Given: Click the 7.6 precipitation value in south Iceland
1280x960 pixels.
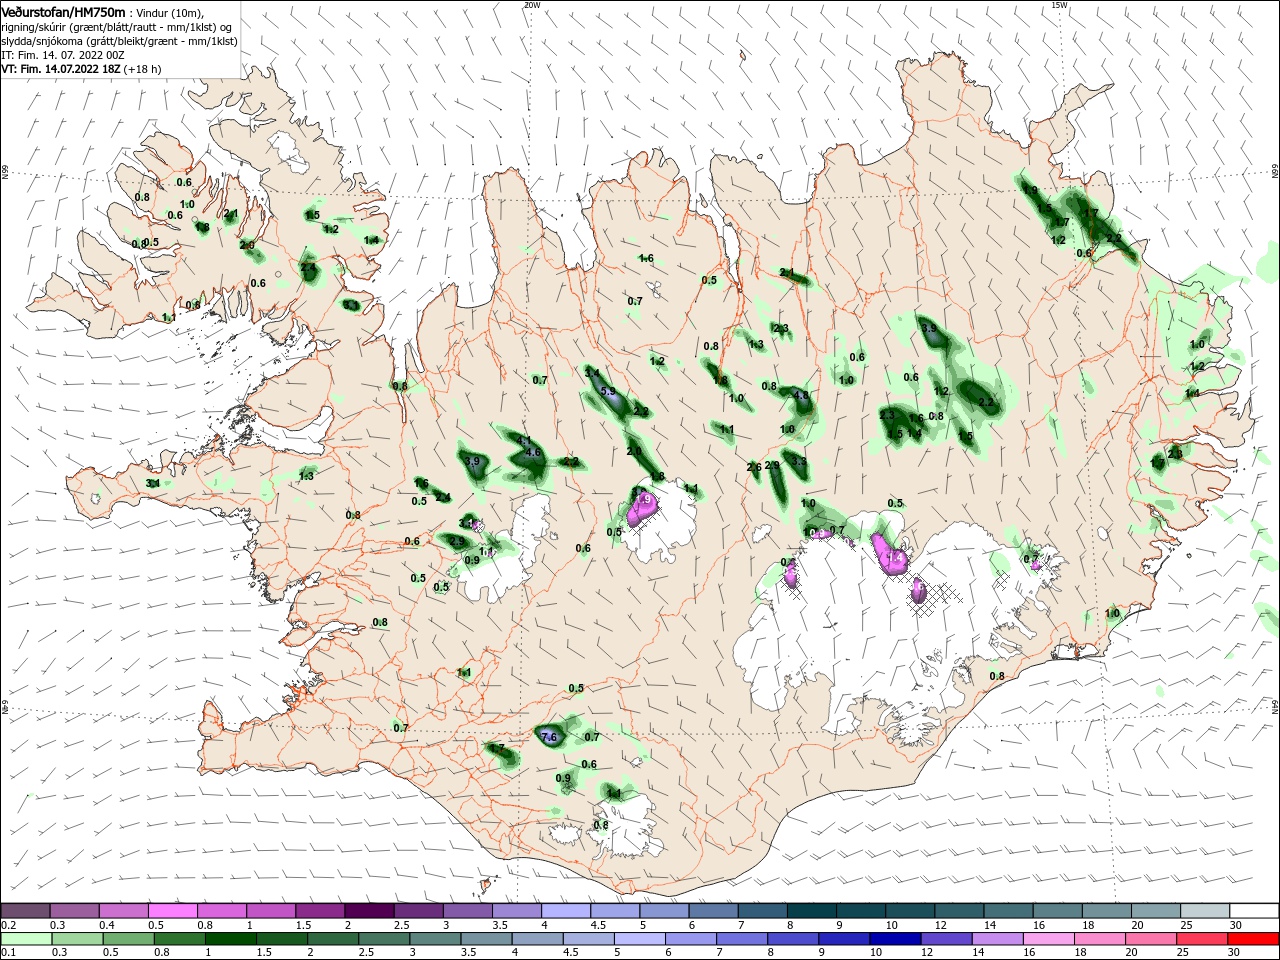Looking at the screenshot, I should [x=548, y=737].
